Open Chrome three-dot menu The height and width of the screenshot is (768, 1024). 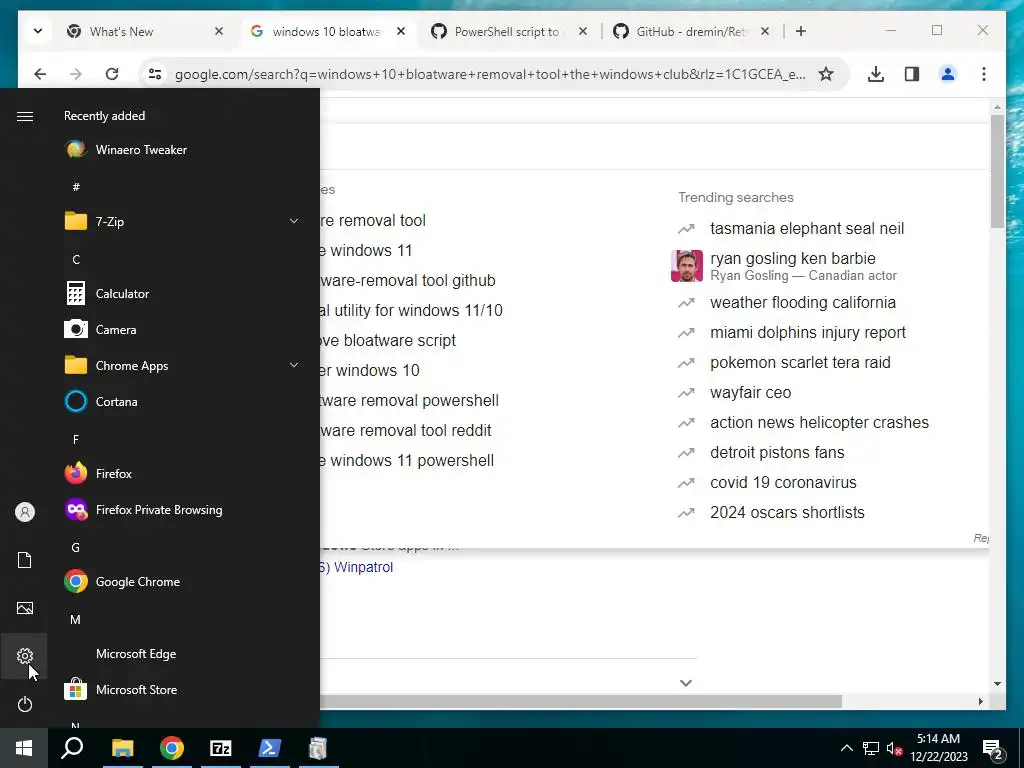pos(984,74)
